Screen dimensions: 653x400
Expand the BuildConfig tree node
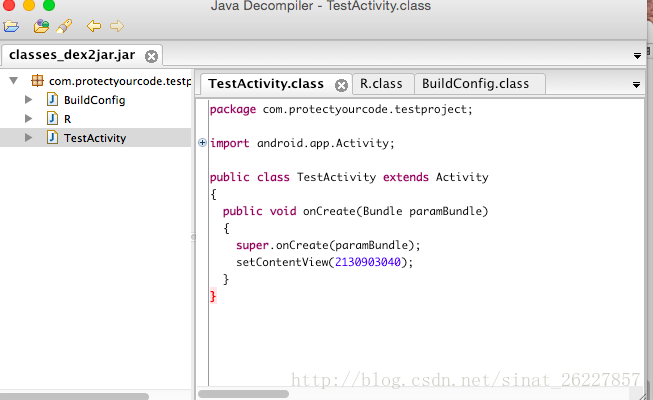[x=28, y=100]
